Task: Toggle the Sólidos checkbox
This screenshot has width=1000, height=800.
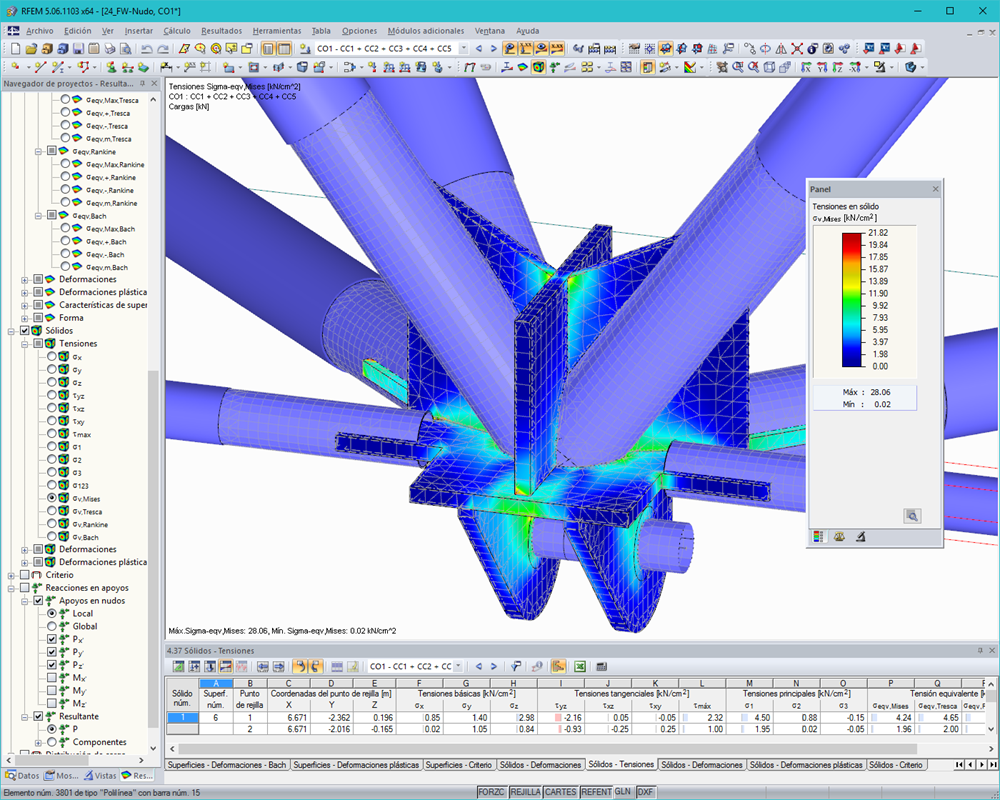Action: tap(25, 330)
